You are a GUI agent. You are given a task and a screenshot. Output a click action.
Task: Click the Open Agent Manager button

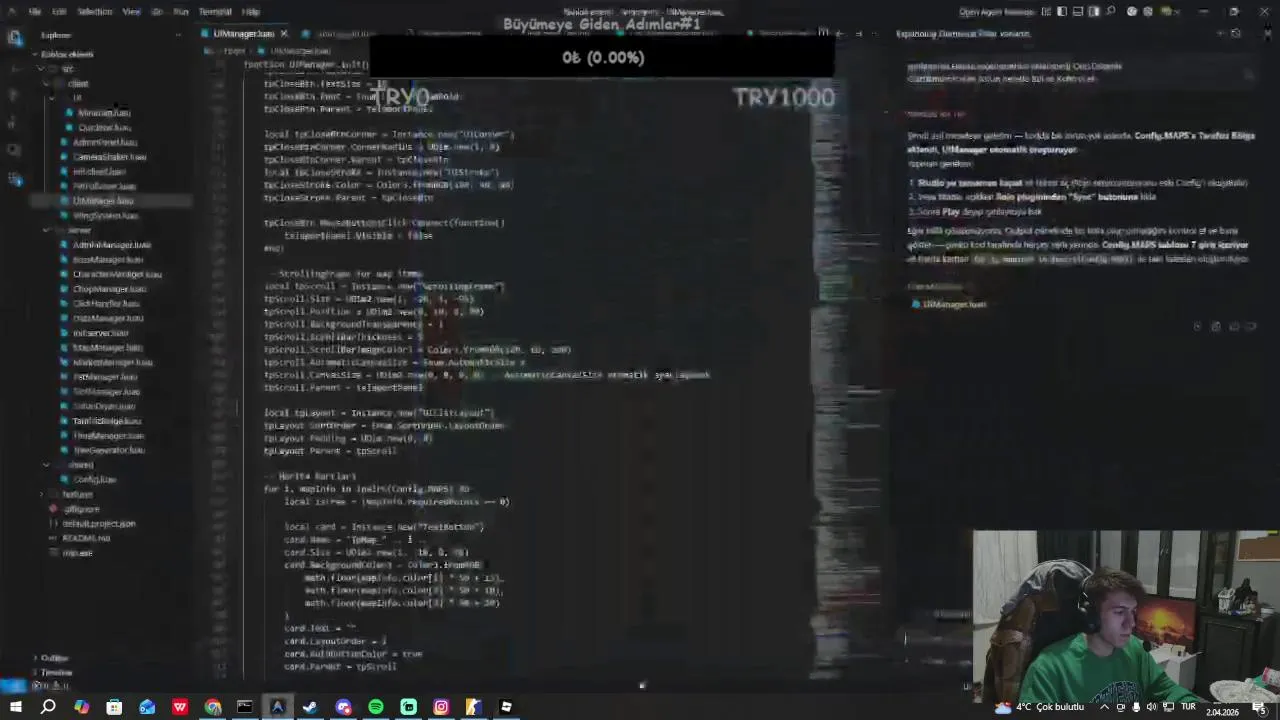(x=994, y=12)
